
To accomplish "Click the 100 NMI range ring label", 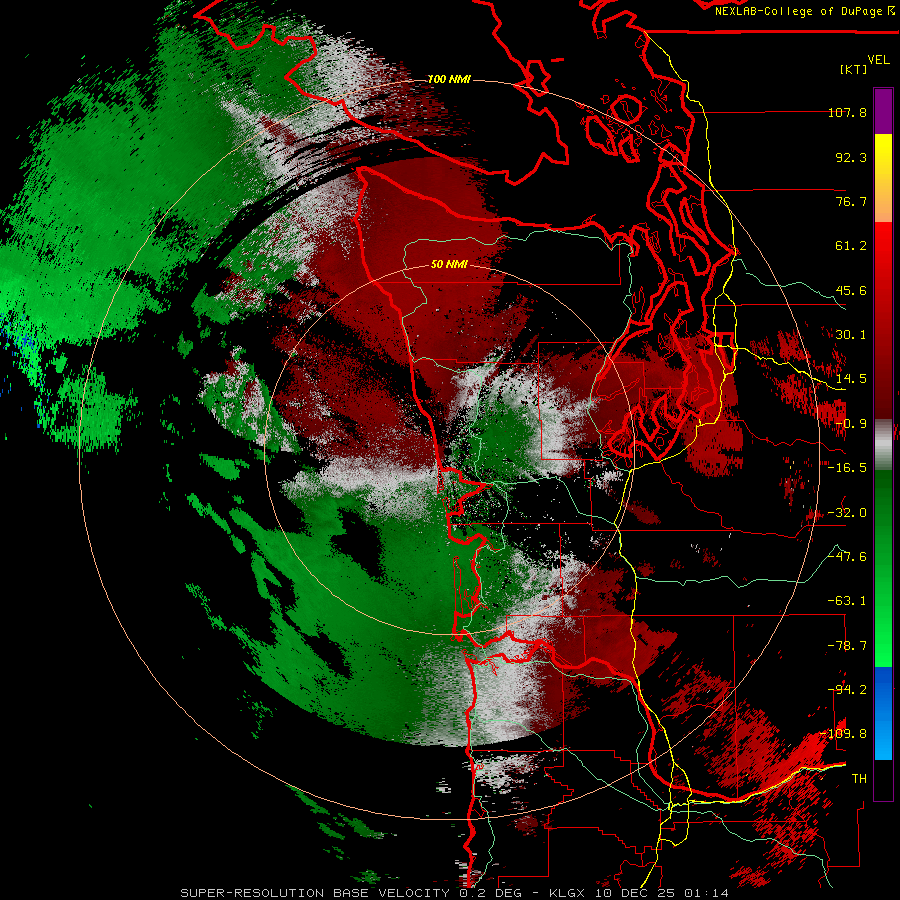I will (449, 79).
